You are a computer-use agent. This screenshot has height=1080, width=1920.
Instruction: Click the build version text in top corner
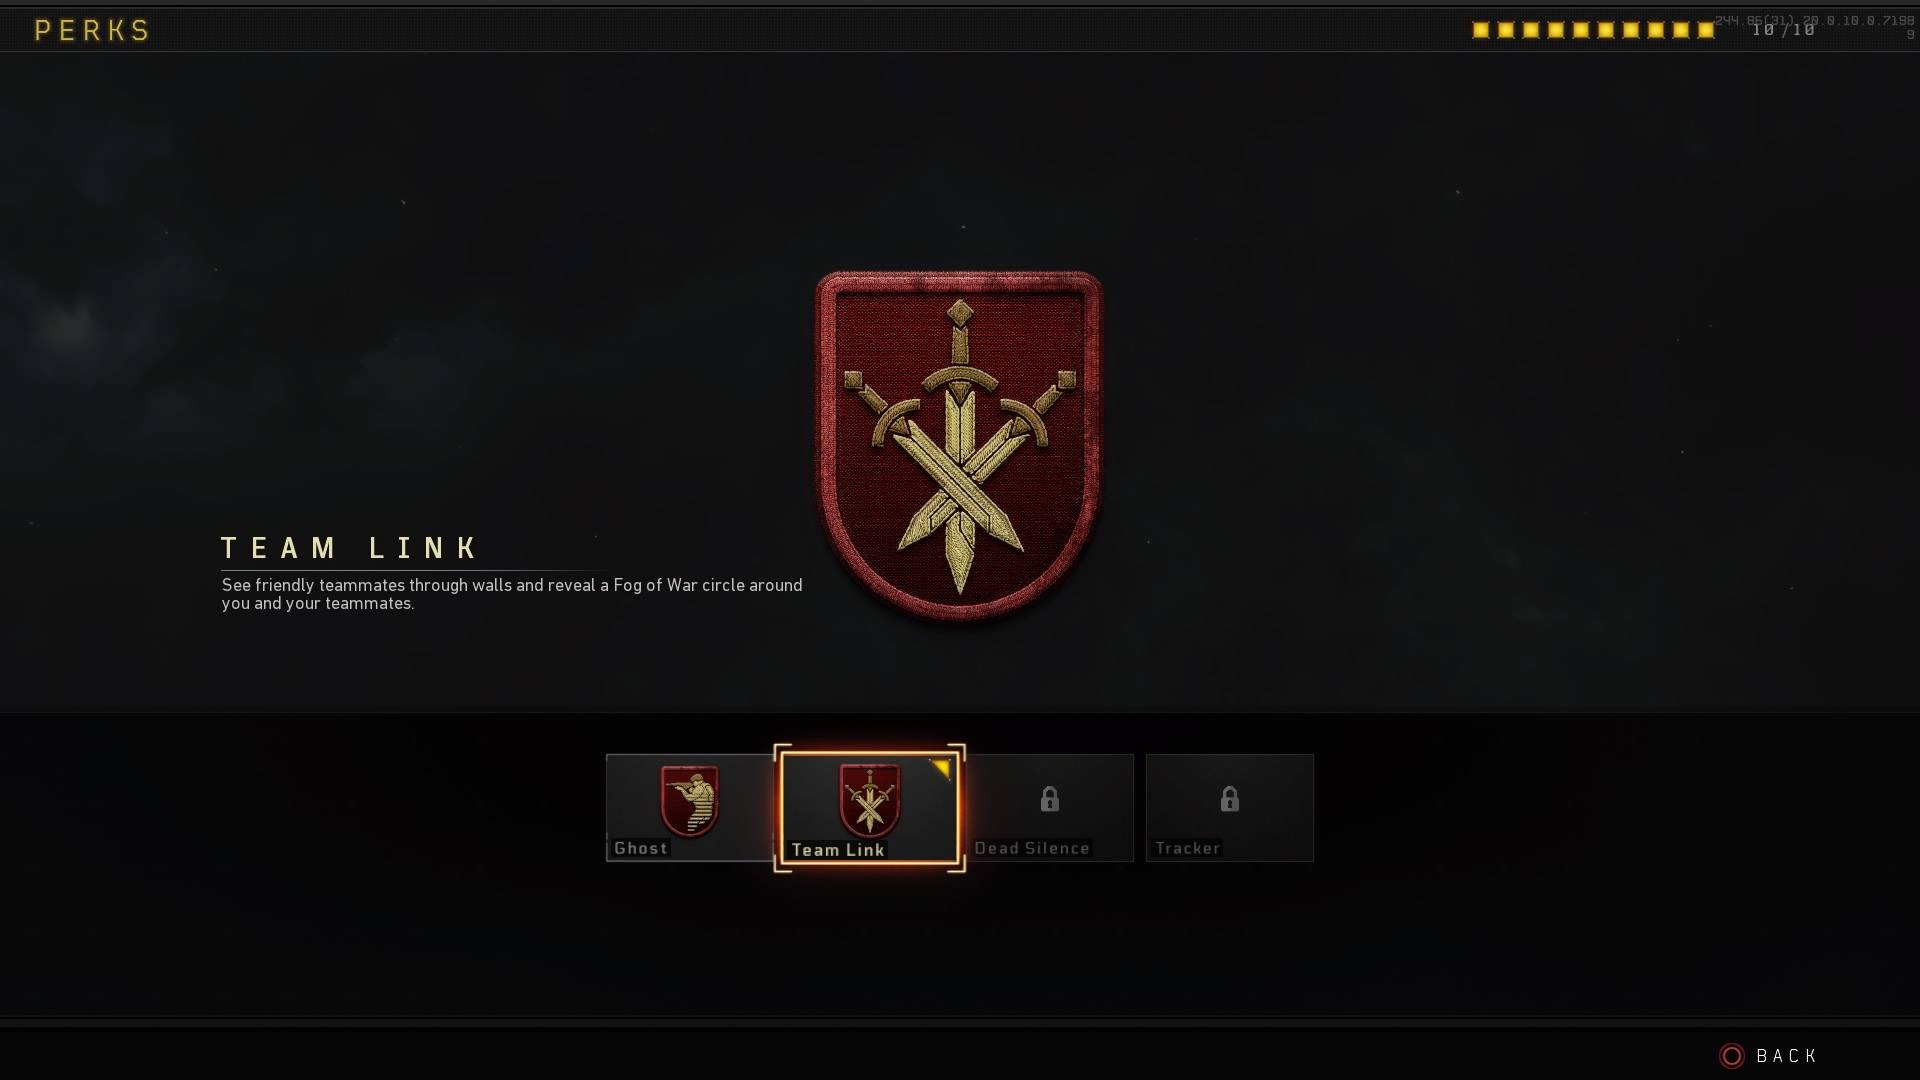coord(1814,26)
